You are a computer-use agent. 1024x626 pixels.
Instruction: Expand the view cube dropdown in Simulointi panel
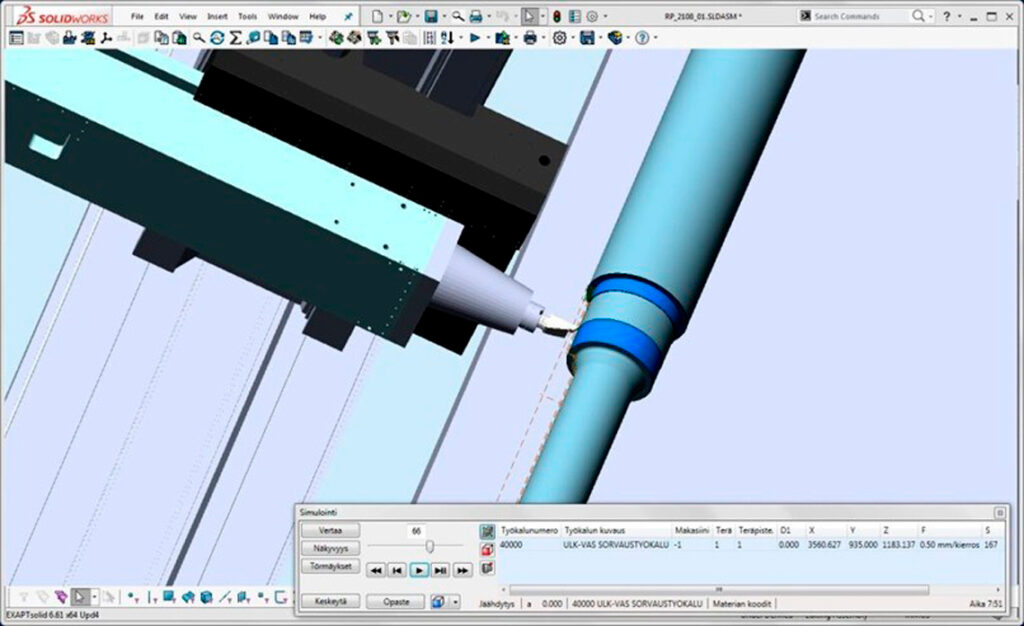click(455, 602)
